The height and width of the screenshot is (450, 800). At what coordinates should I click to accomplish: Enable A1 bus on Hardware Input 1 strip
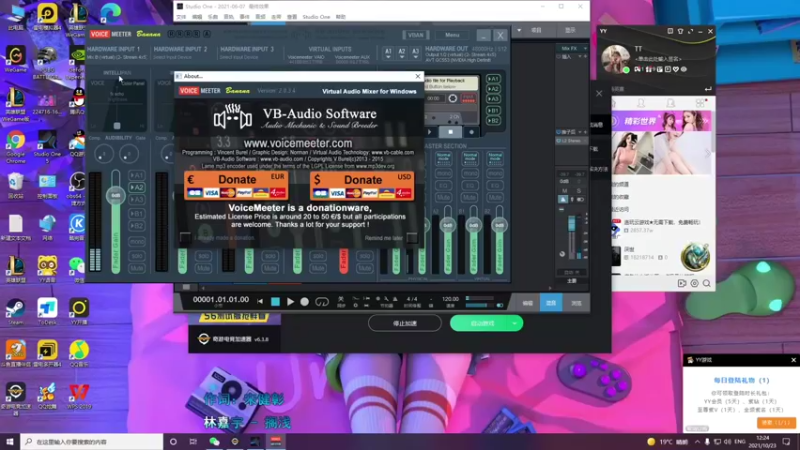137,175
